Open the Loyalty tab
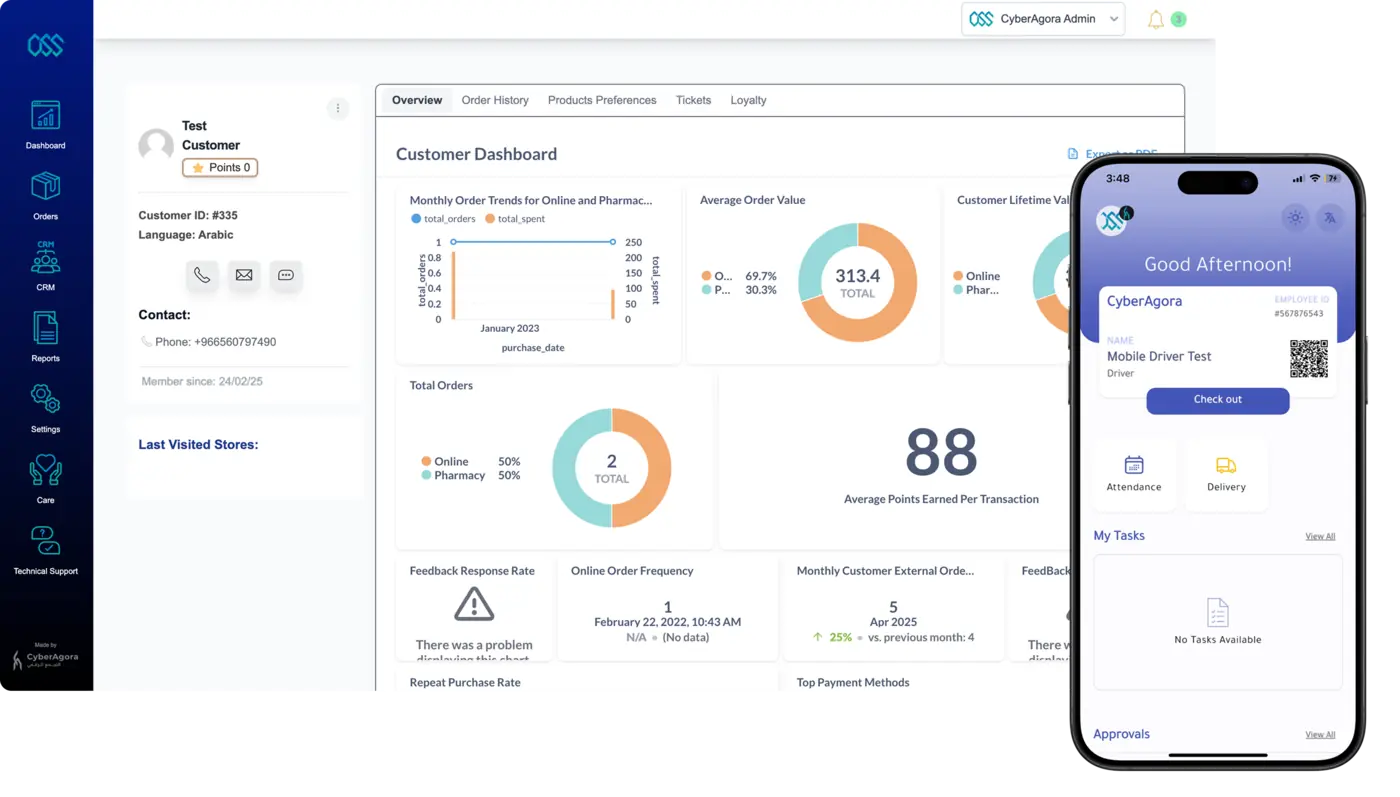1400x797 pixels. [748, 100]
